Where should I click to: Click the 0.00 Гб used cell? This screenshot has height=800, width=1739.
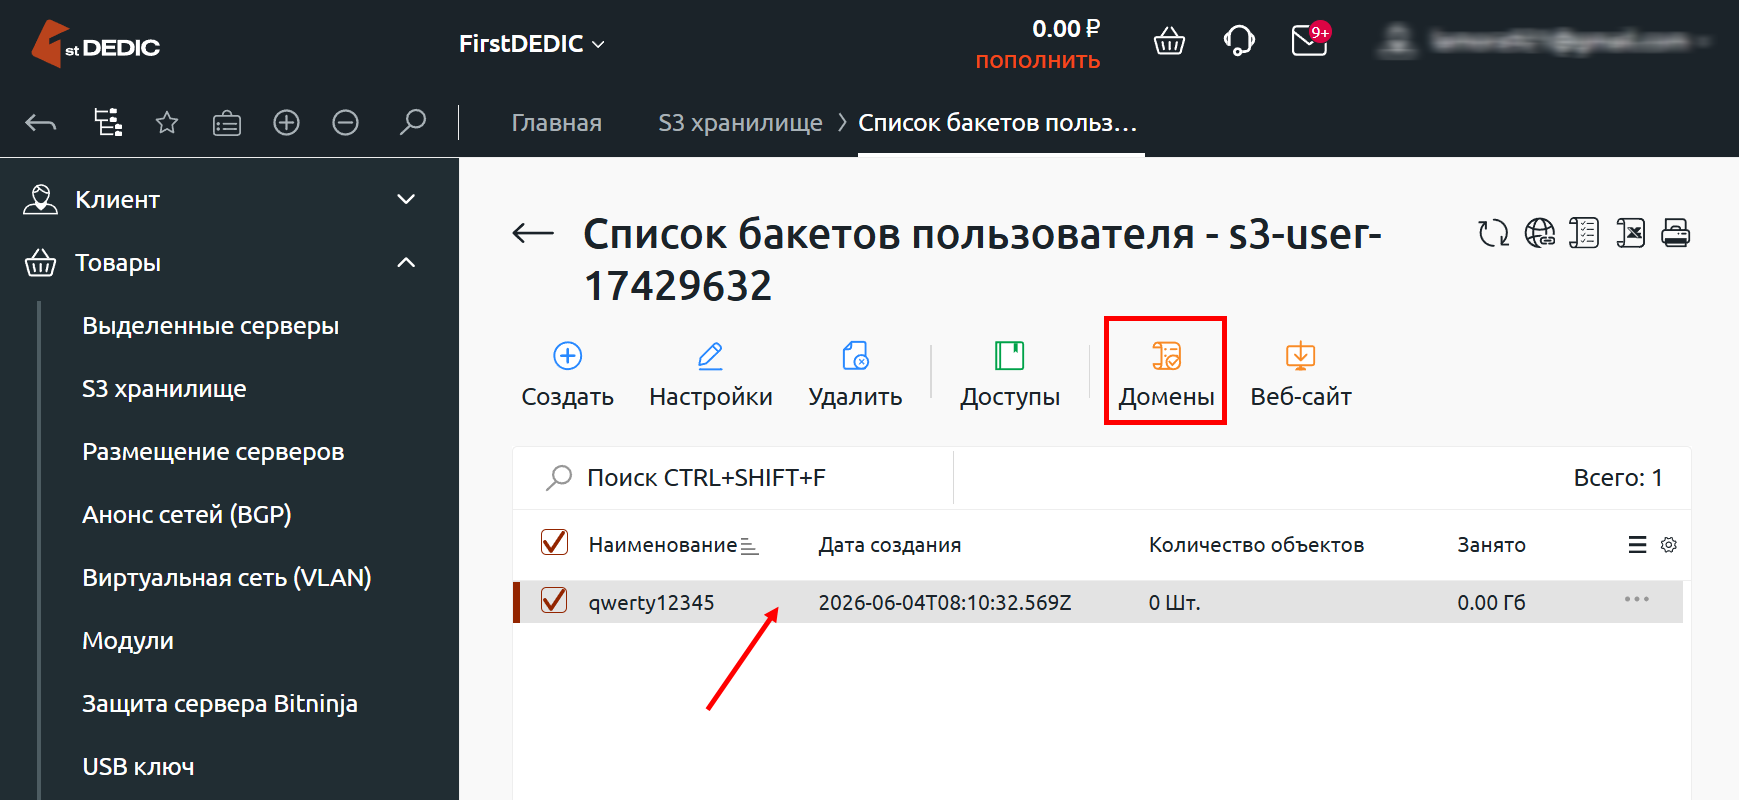click(x=1491, y=603)
